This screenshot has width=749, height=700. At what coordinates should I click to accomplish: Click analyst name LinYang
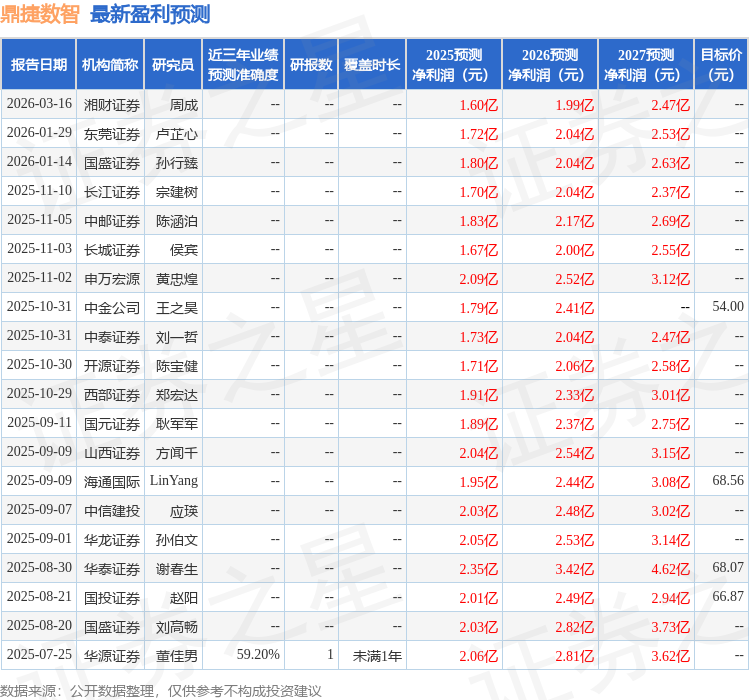coord(174,481)
